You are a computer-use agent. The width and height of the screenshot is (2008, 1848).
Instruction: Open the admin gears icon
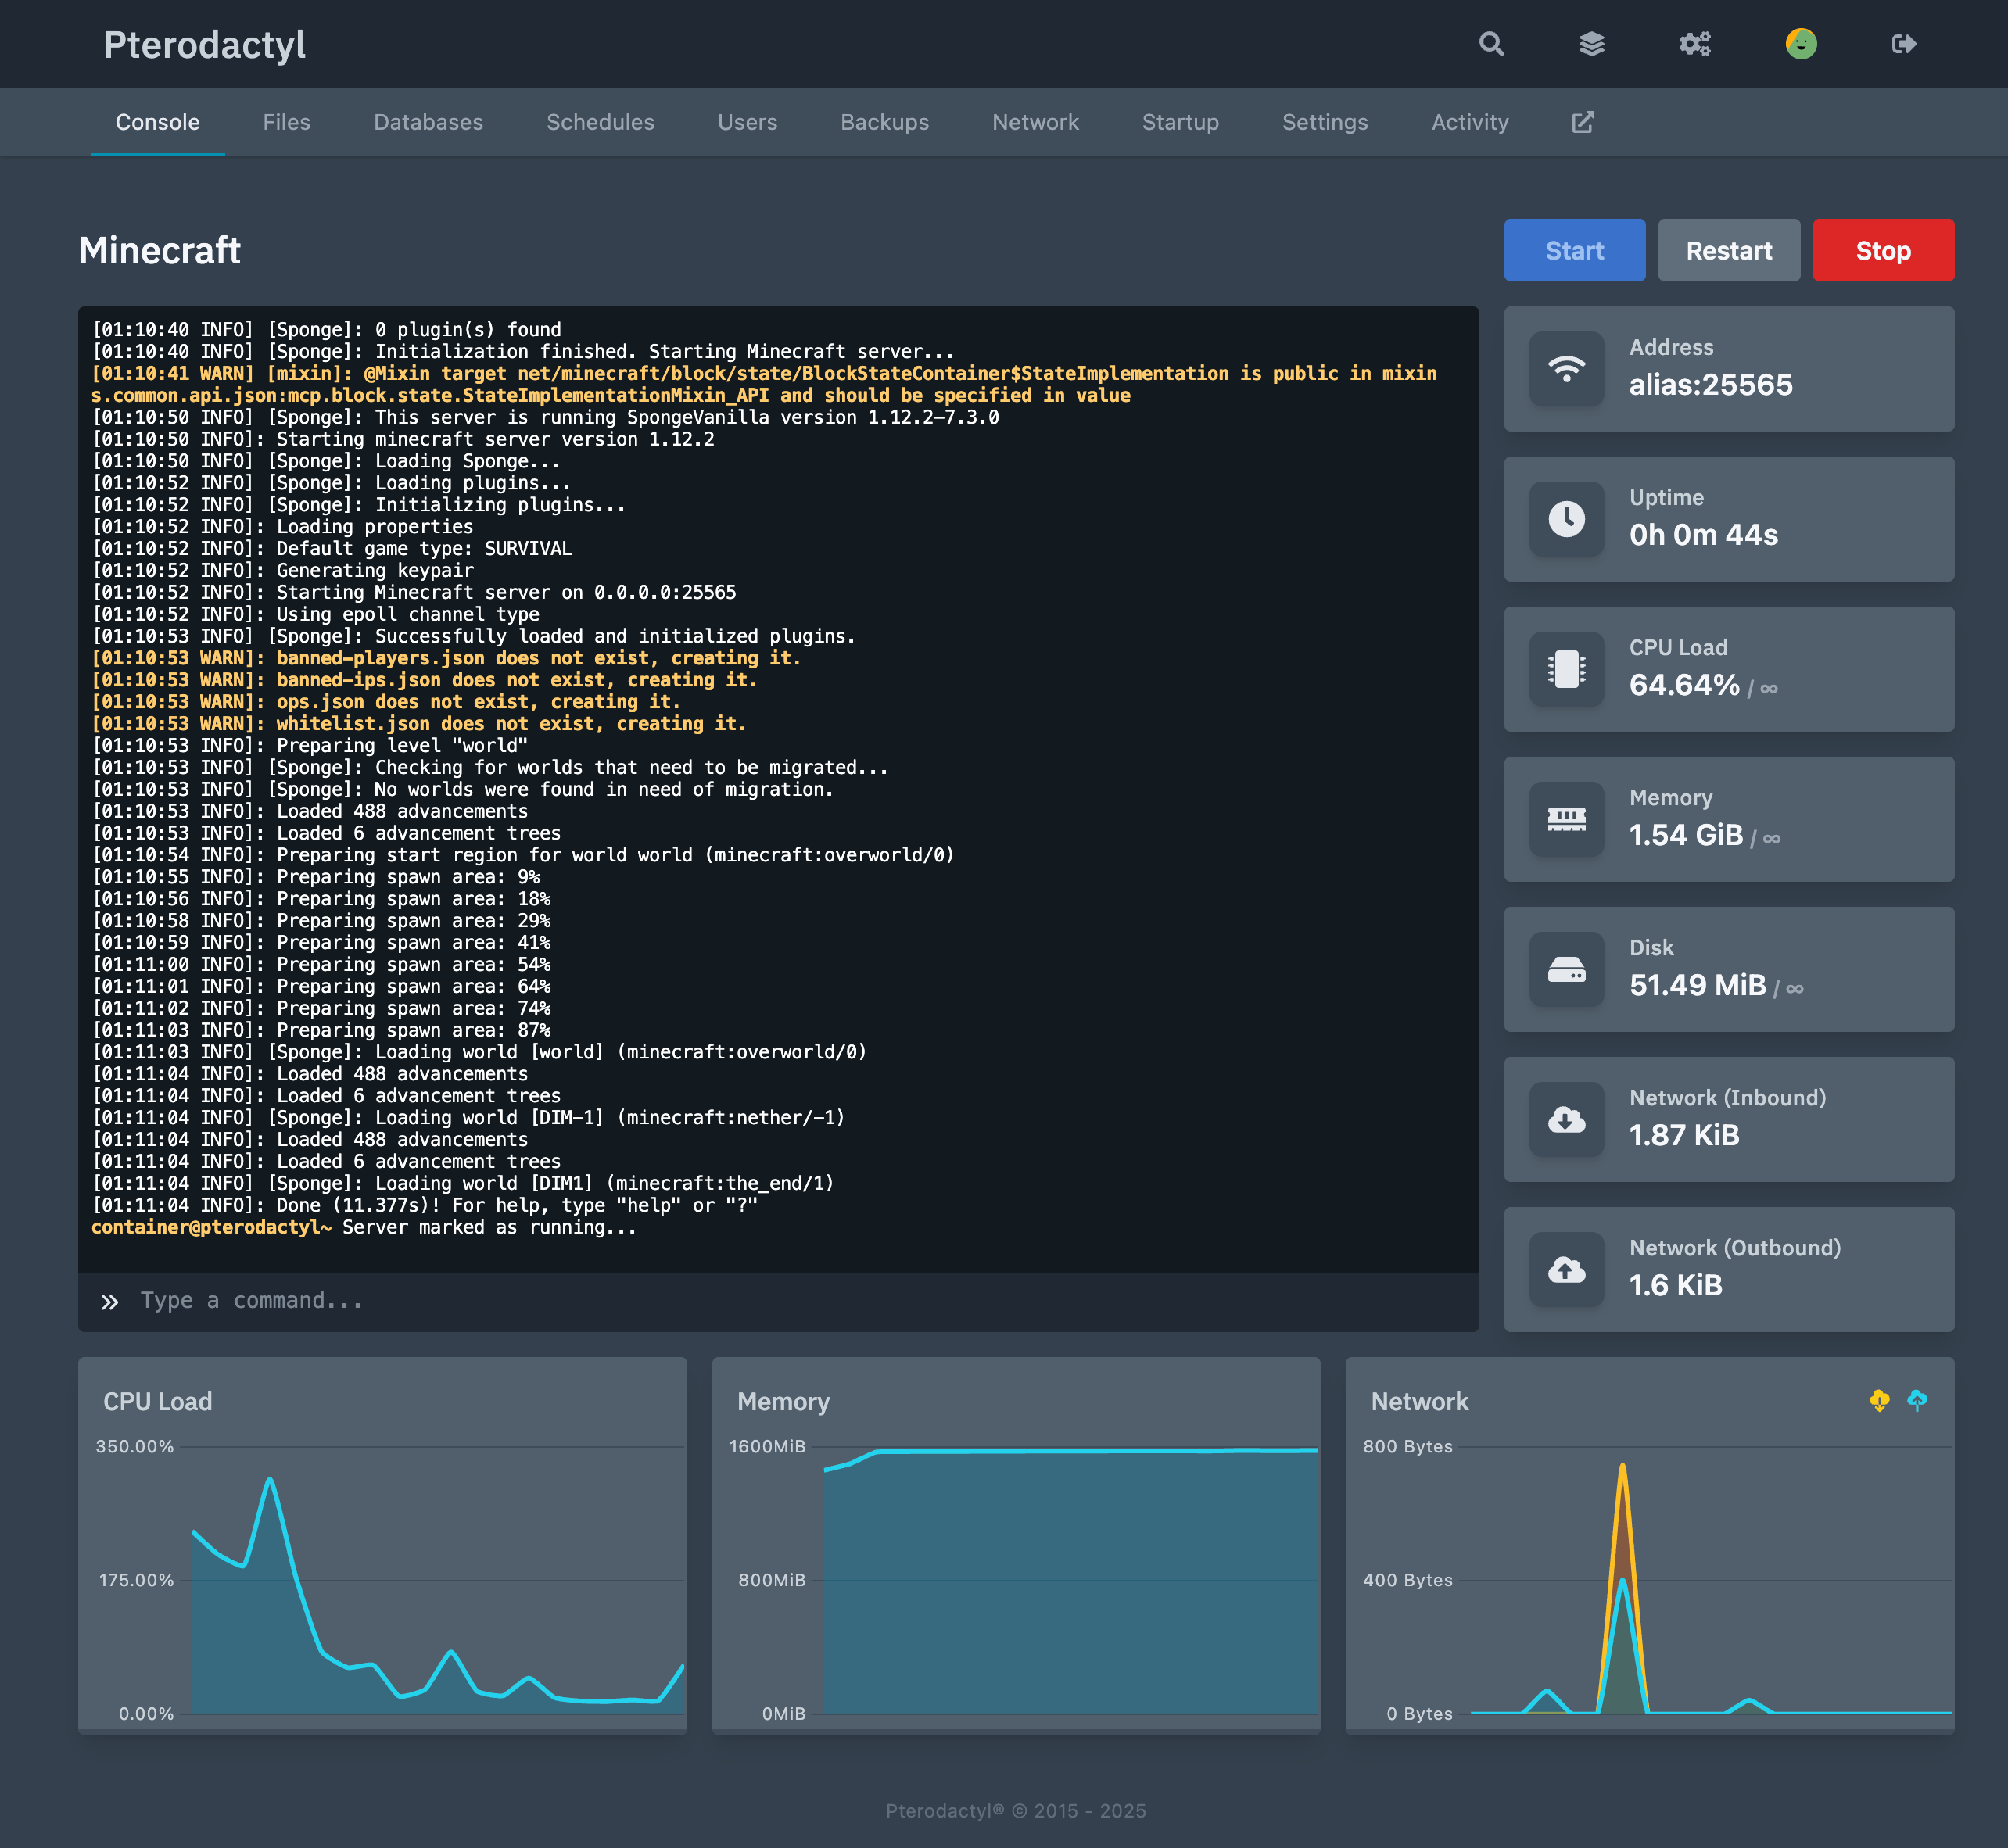(1694, 44)
